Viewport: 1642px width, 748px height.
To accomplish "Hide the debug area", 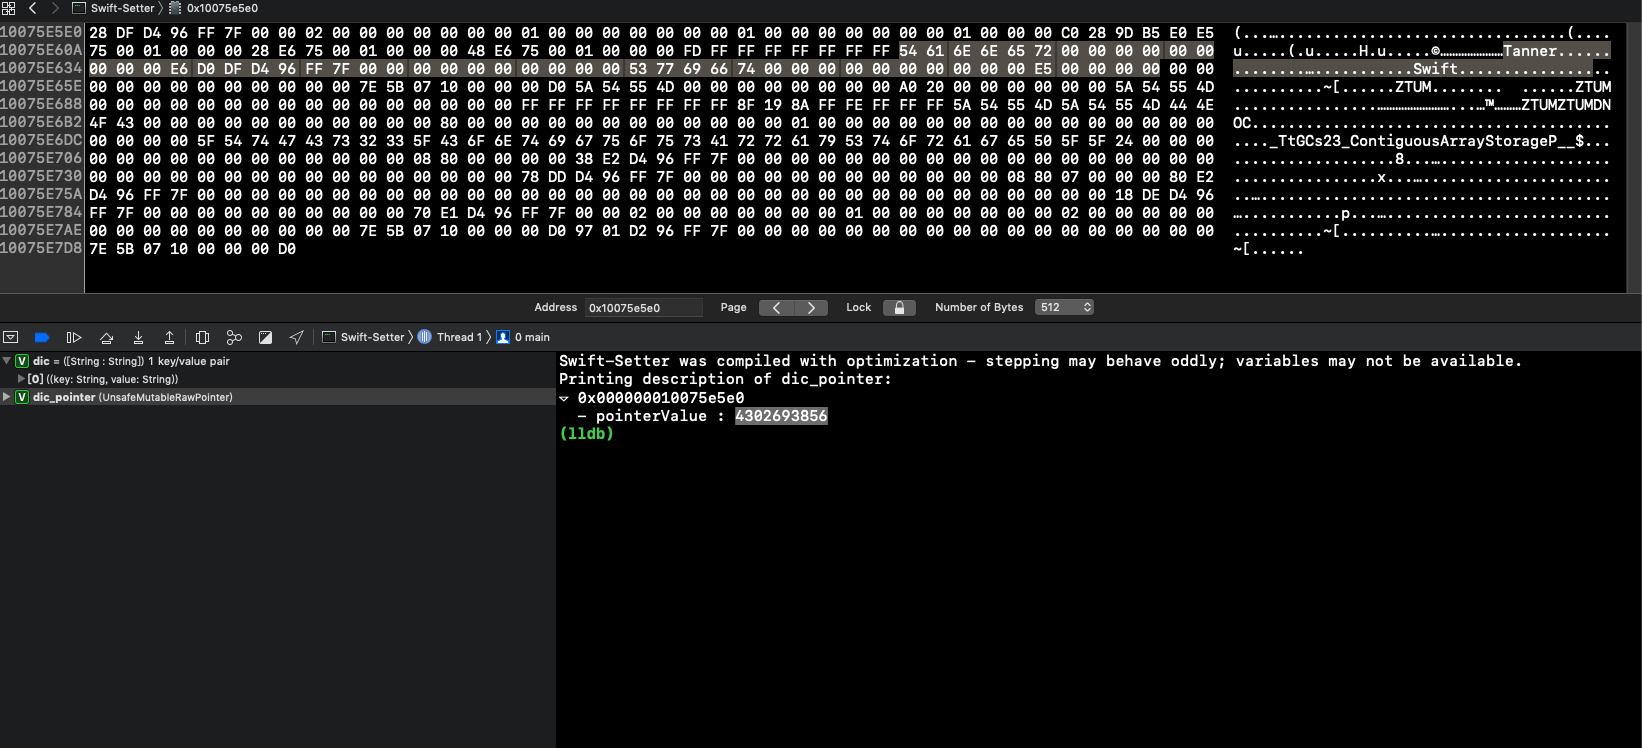I will point(11,337).
